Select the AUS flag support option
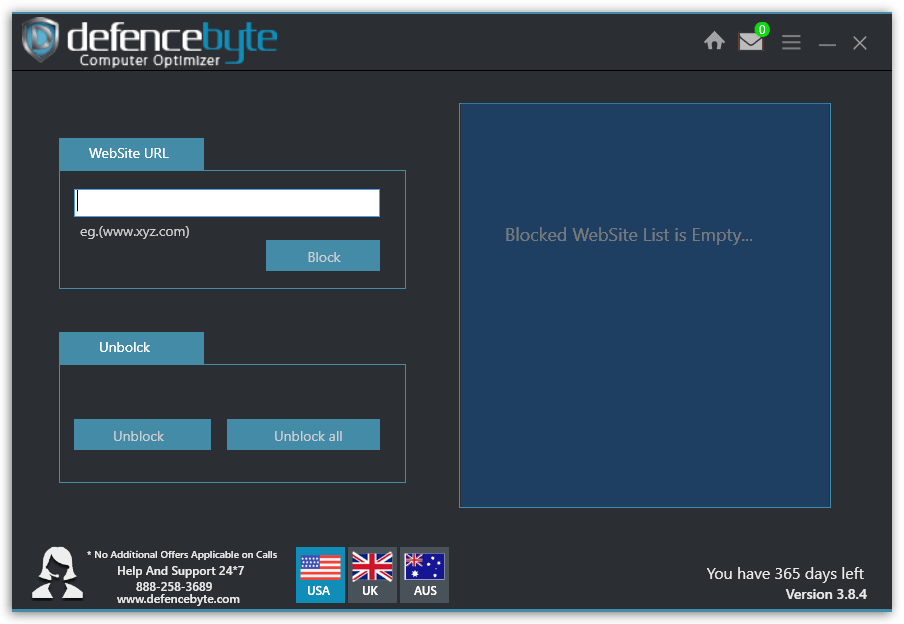 click(x=424, y=574)
